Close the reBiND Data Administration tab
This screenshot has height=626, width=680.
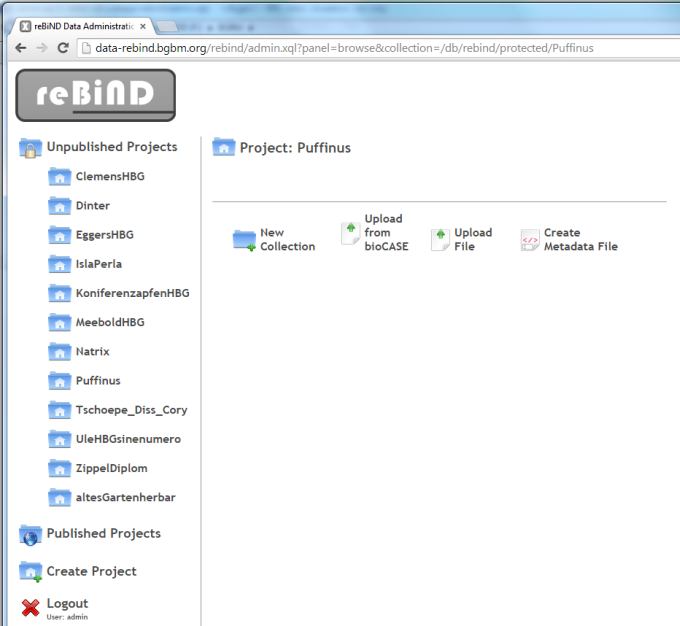pyautogui.click(x=143, y=26)
